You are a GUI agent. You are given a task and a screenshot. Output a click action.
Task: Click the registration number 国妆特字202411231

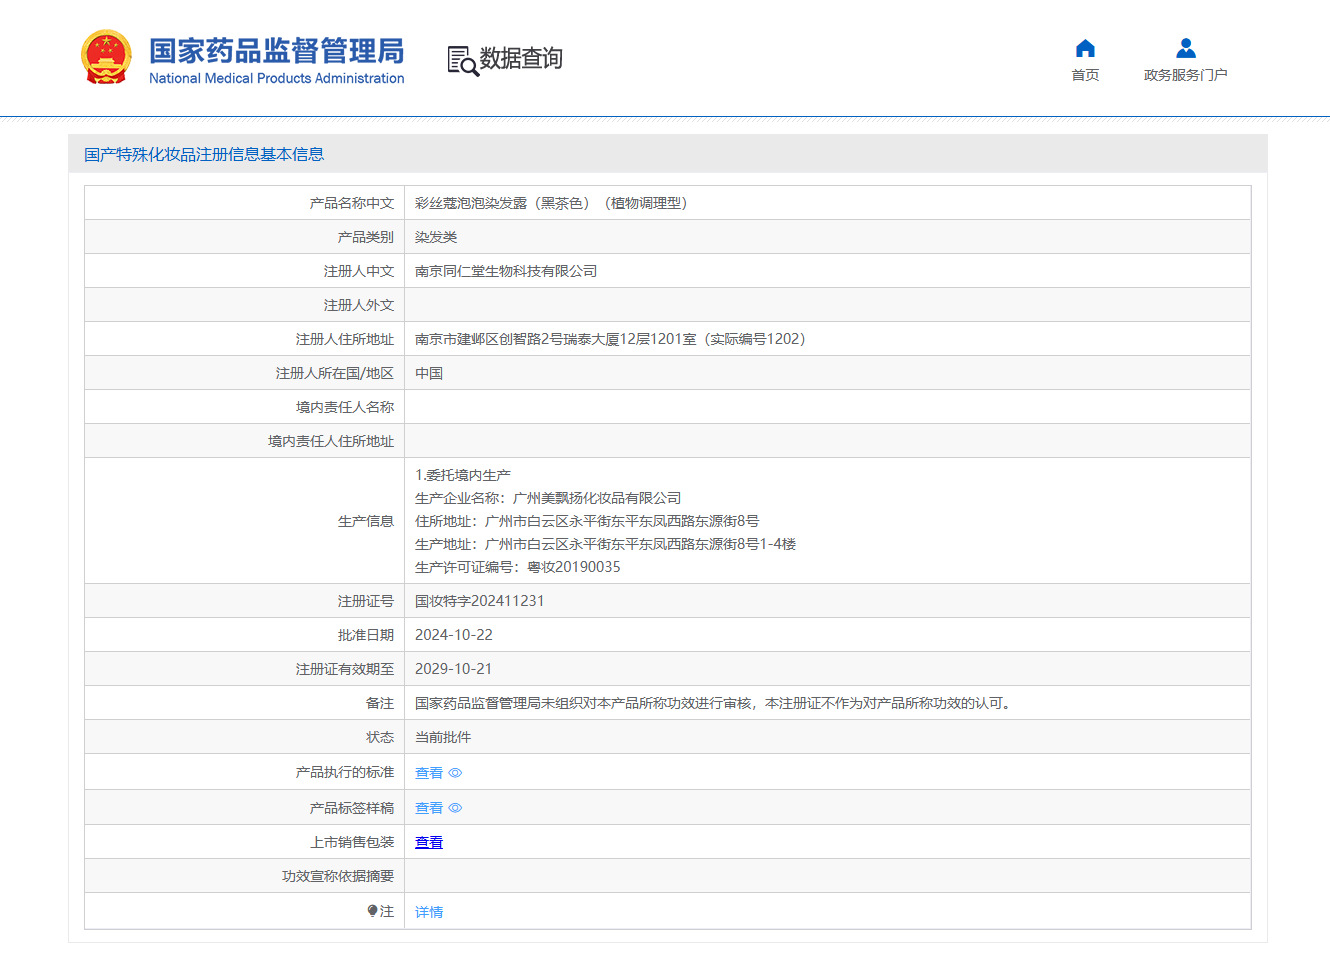click(479, 601)
